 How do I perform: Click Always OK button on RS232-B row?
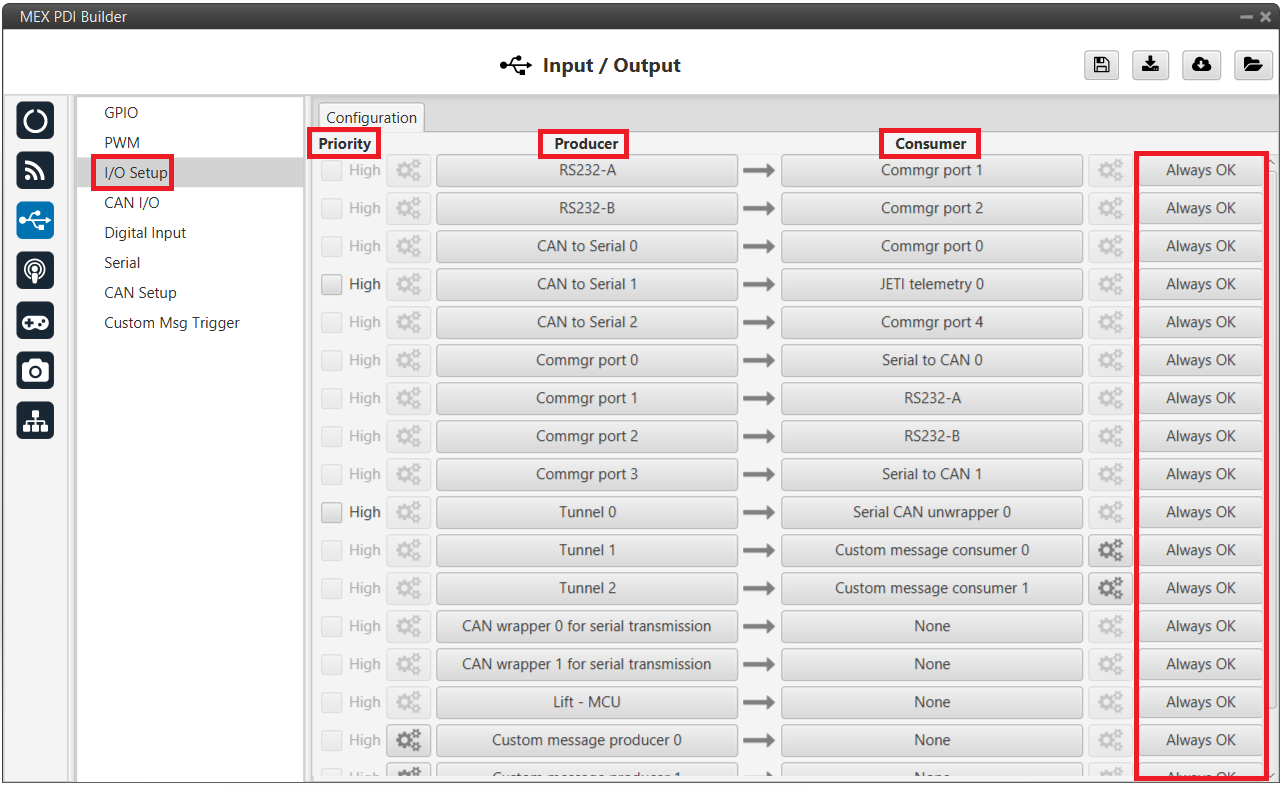1200,208
